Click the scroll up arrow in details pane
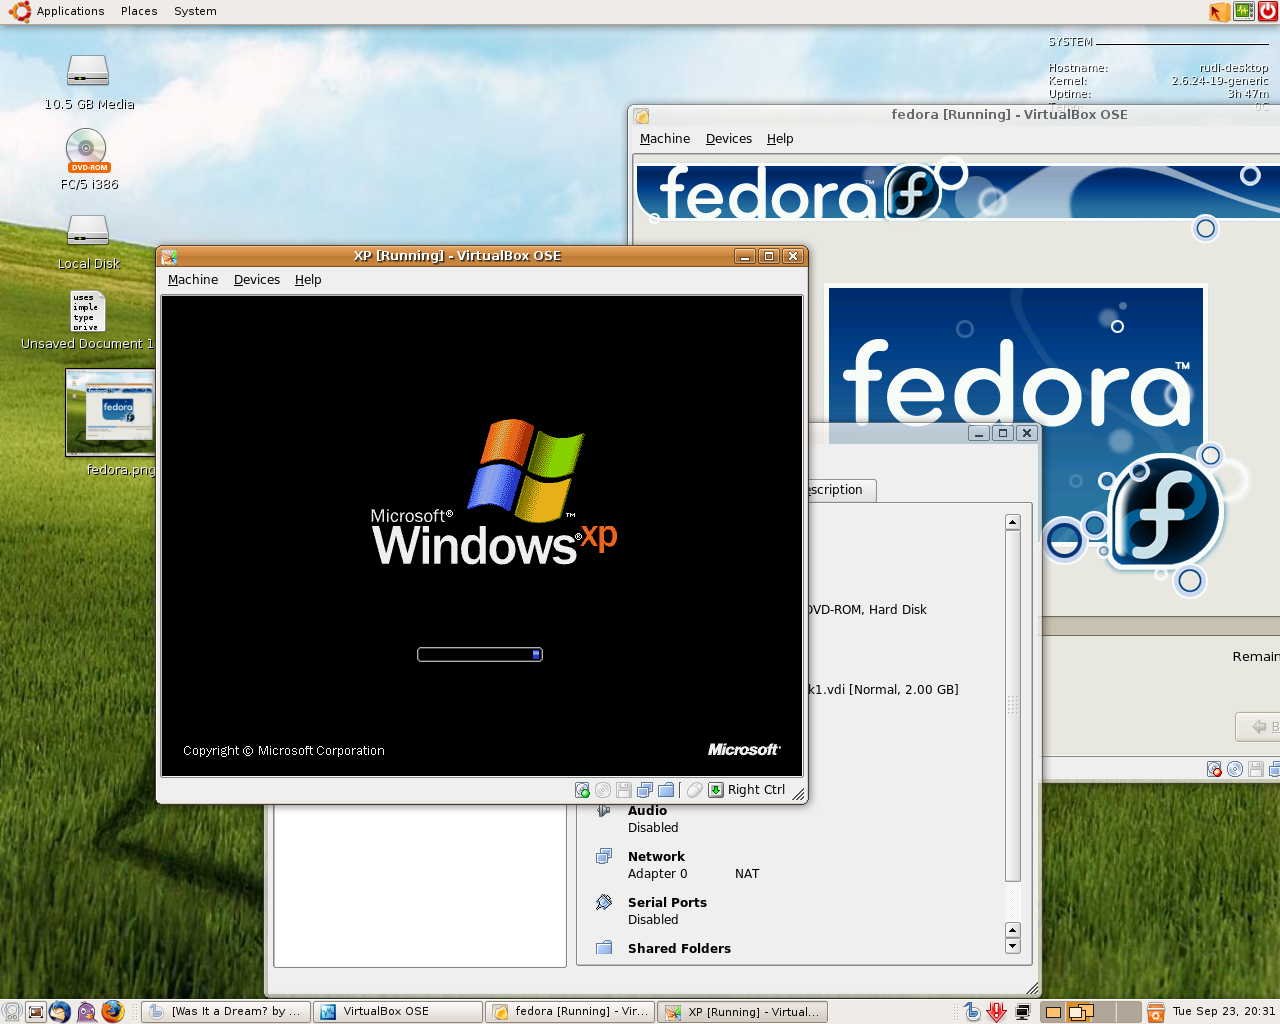This screenshot has width=1280, height=1024. (1012, 522)
